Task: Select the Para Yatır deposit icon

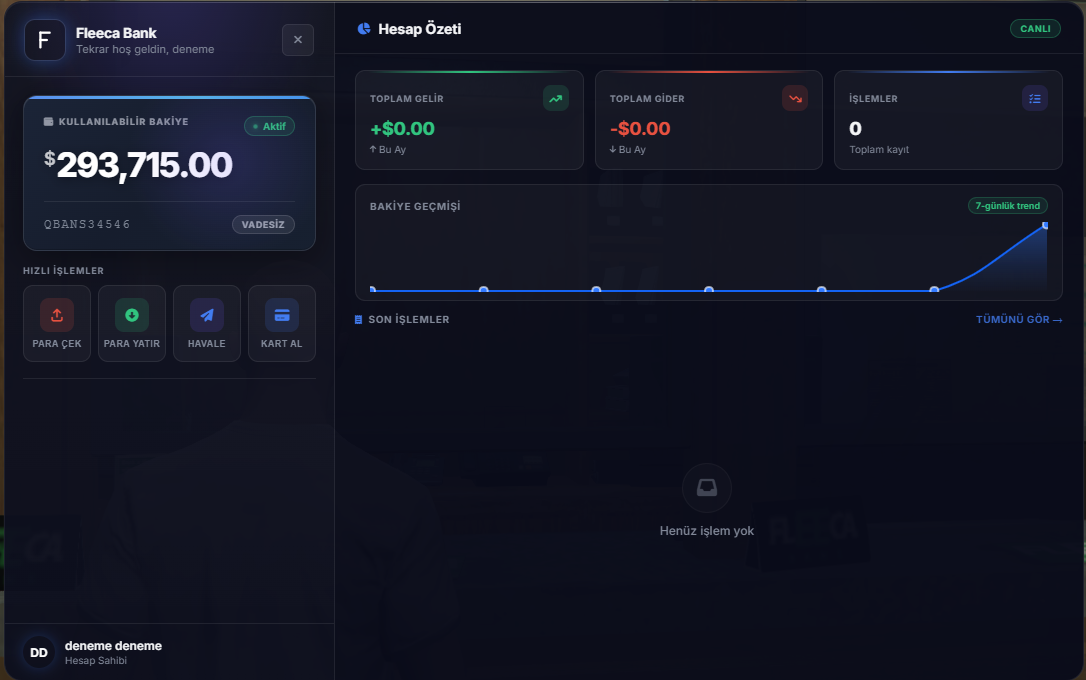Action: tap(132, 315)
